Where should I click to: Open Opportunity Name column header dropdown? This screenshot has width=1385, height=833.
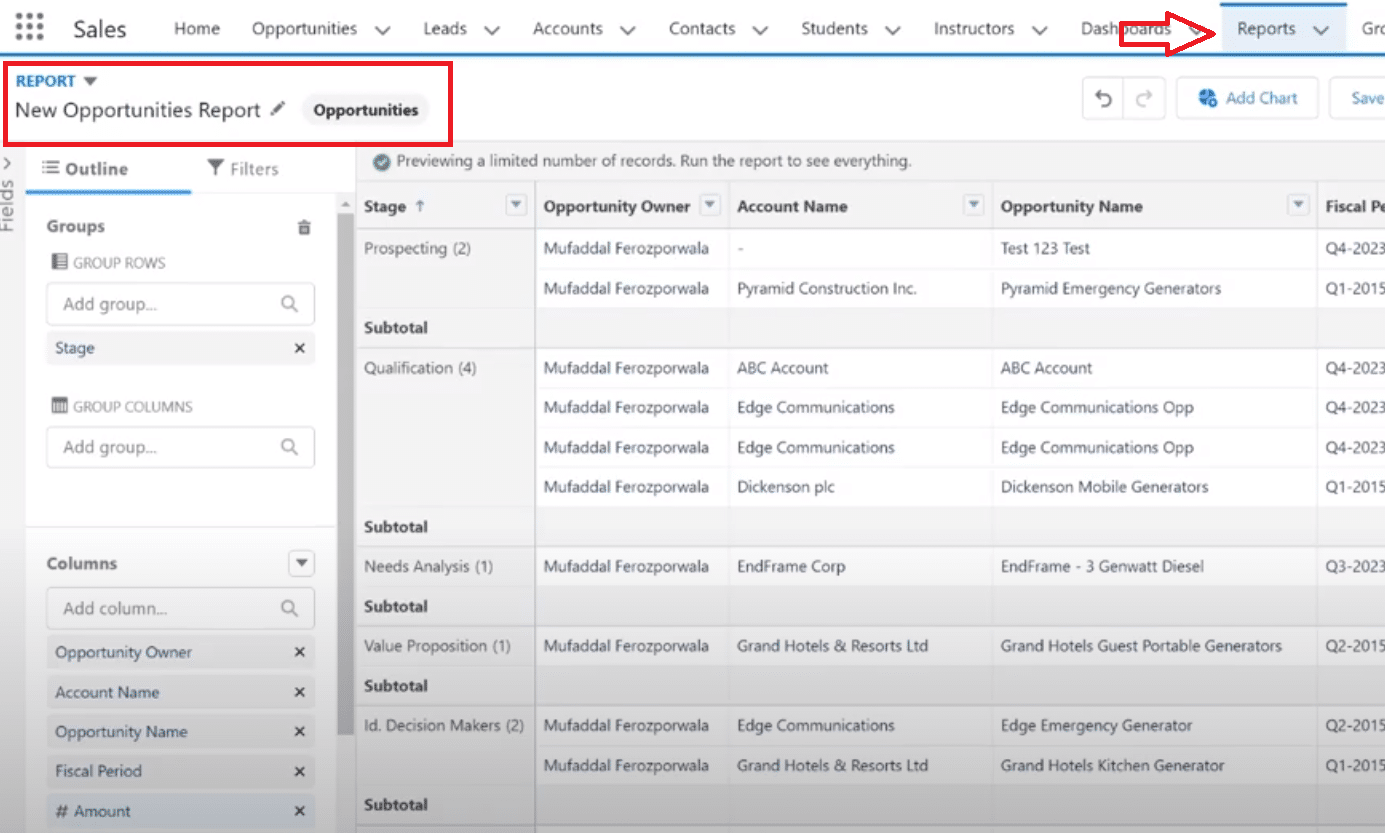pos(1298,206)
